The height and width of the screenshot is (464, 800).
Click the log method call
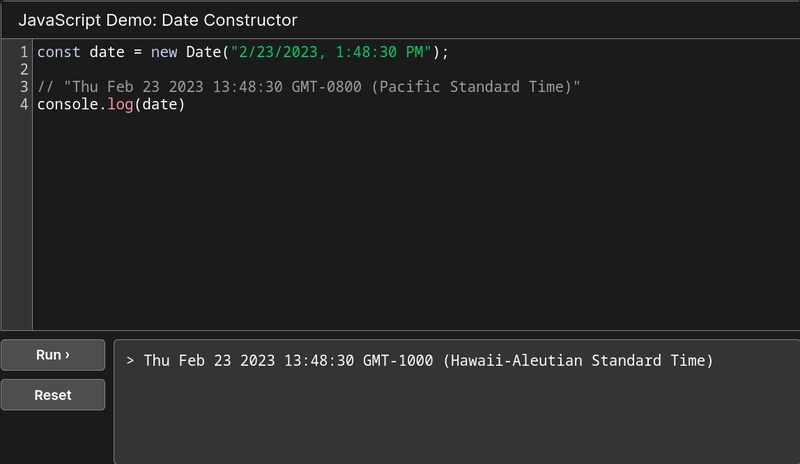click(x=119, y=104)
